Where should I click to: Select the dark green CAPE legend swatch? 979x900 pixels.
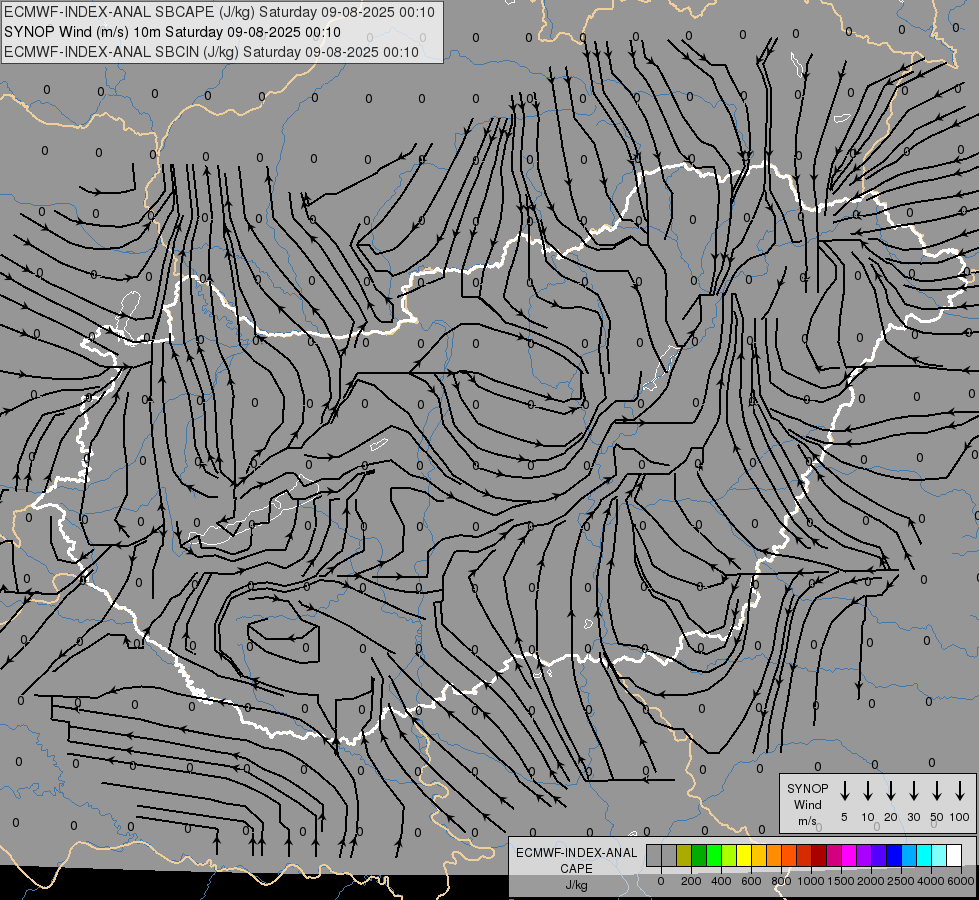coord(699,856)
